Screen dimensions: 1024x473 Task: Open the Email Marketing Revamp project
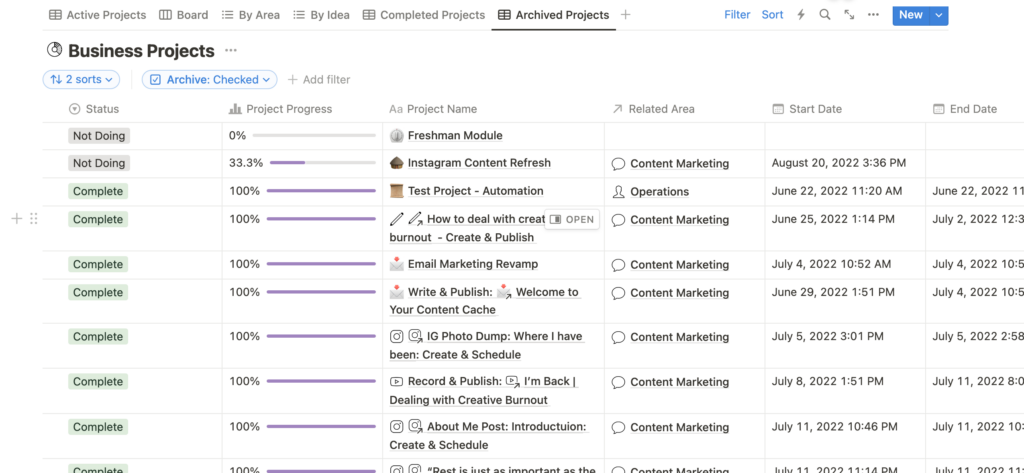click(473, 265)
